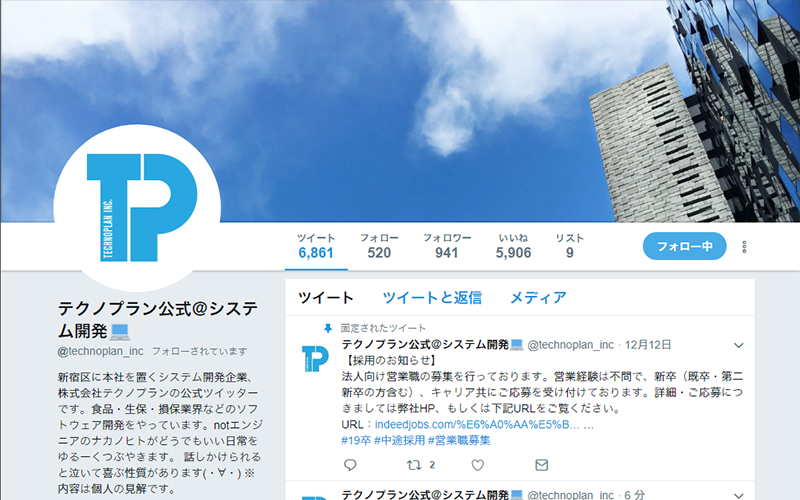The height and width of the screenshot is (500, 800).
Task: Click the #中途採用 hashtag
Action: pos(399,440)
